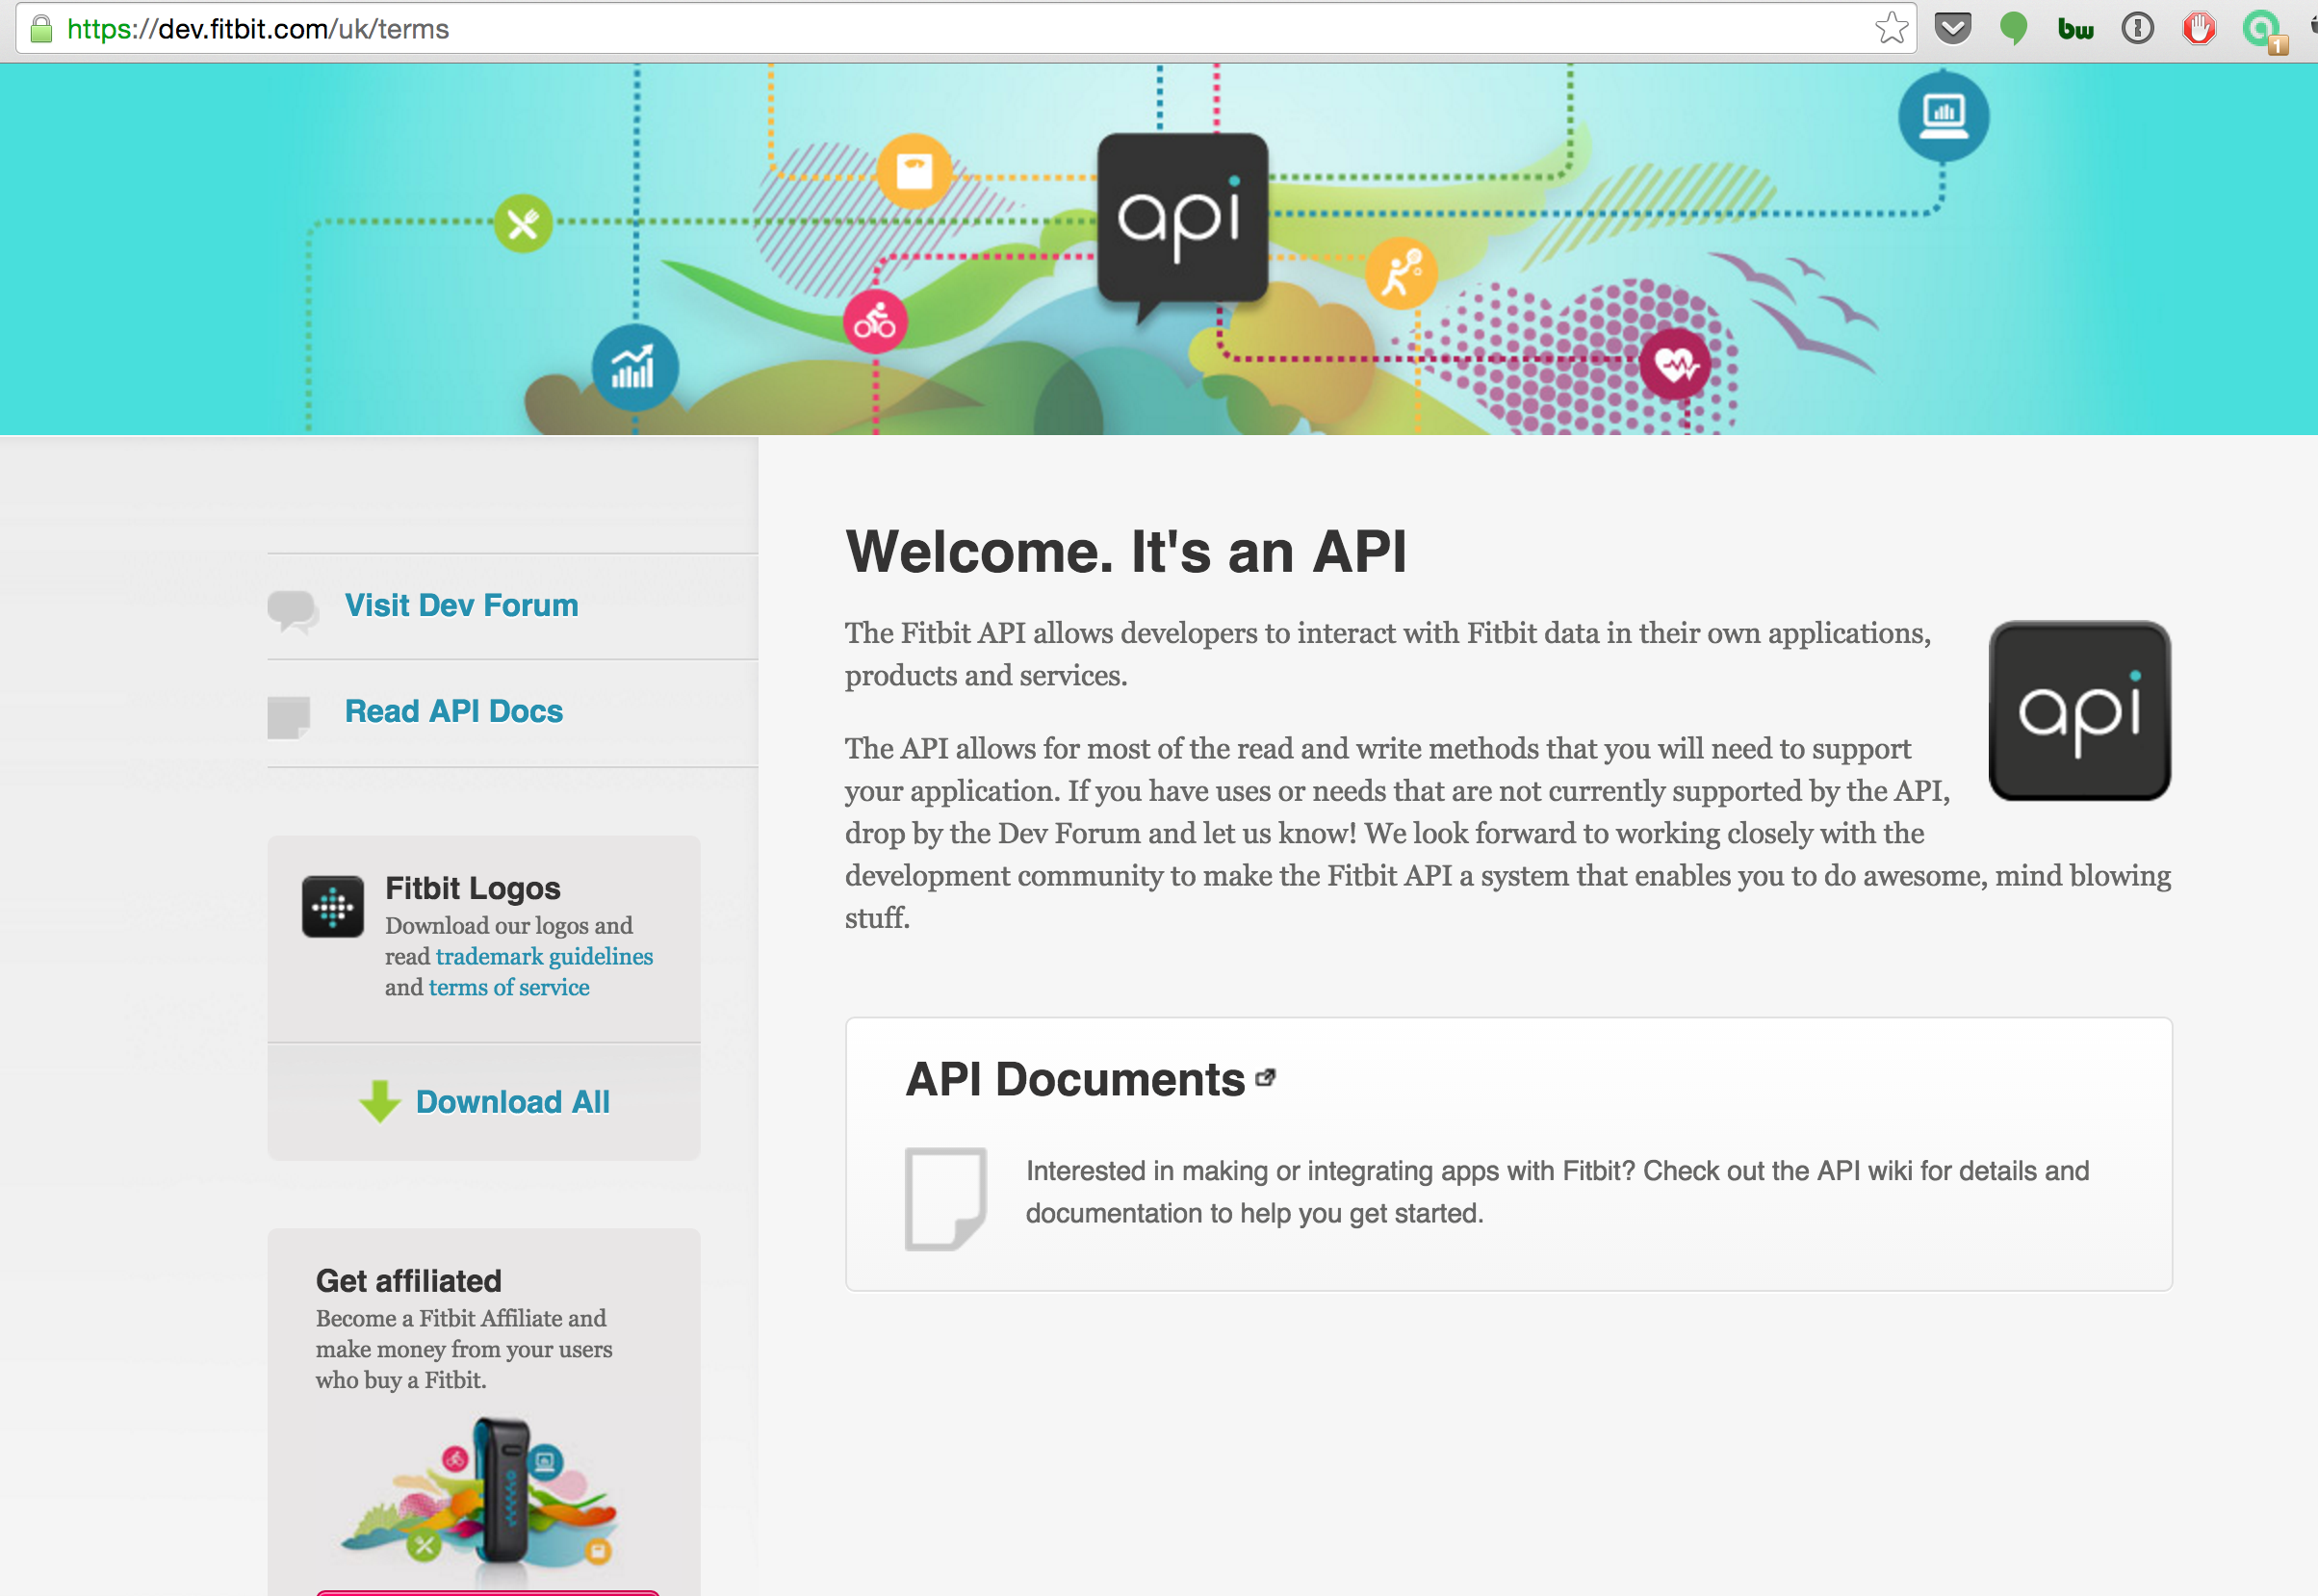Bookmark page with the star icon
2318x1596 pixels.
click(1891, 29)
